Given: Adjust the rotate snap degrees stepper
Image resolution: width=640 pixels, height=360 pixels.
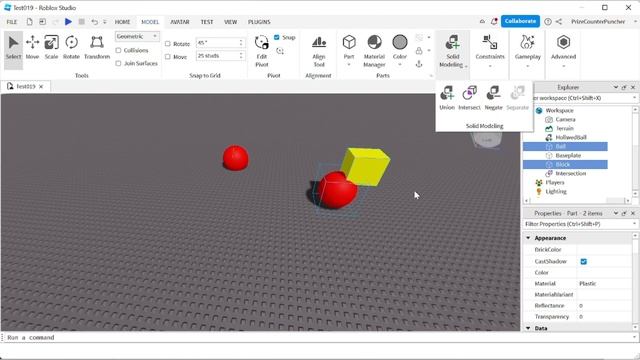Looking at the screenshot, I should pyautogui.click(x=241, y=42).
